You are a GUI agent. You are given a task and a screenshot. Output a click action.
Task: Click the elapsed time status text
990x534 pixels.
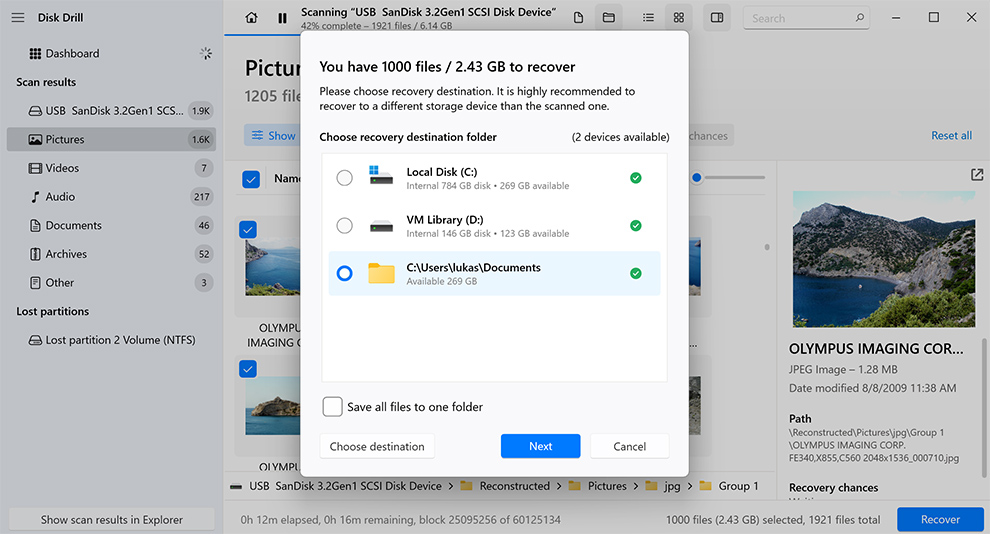tap(400, 520)
